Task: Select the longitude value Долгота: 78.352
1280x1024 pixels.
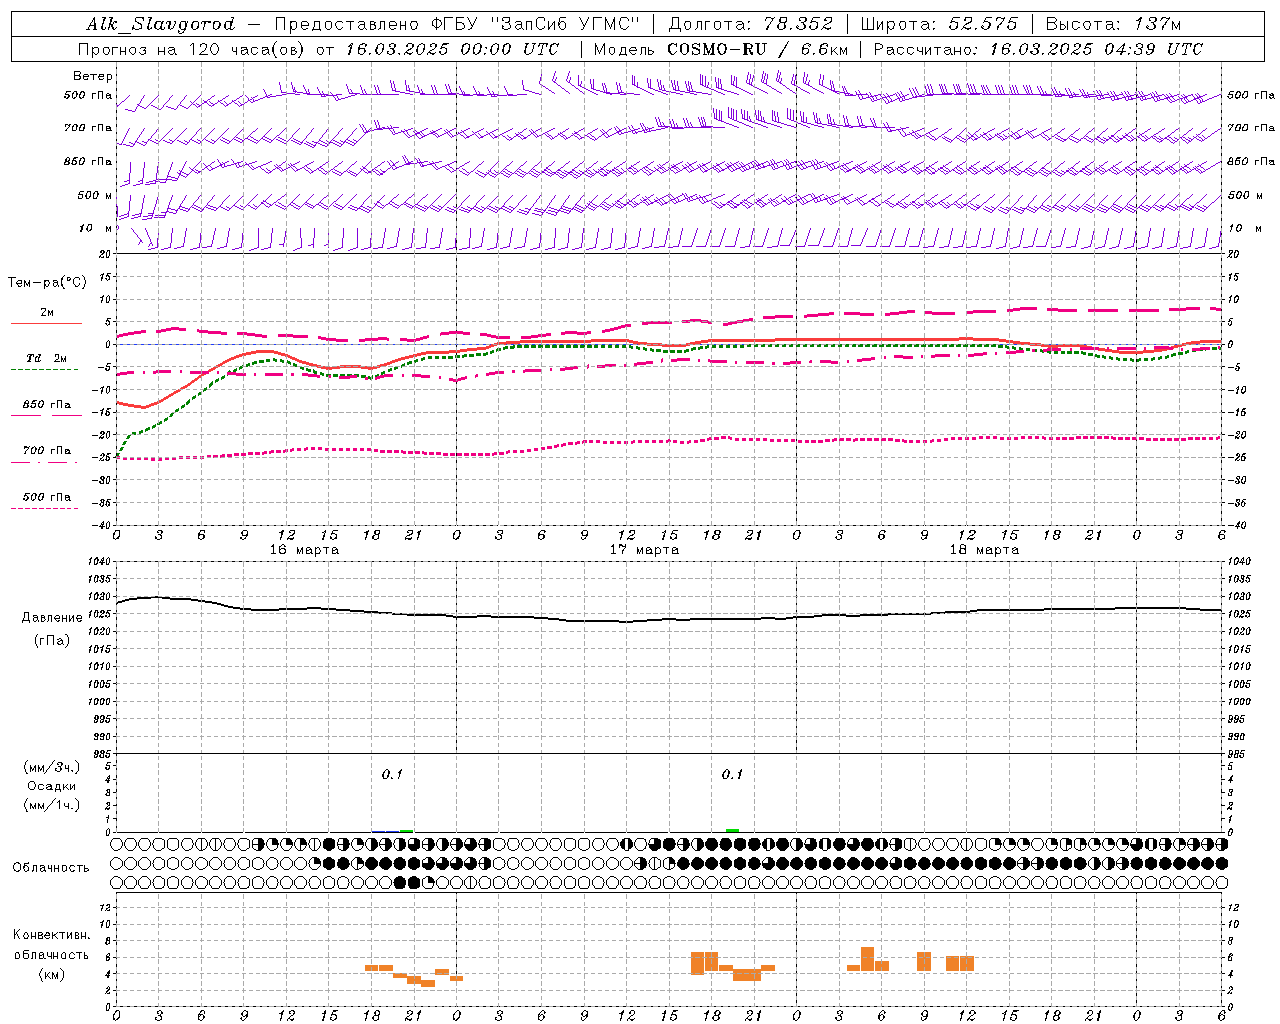Action: 750,24
